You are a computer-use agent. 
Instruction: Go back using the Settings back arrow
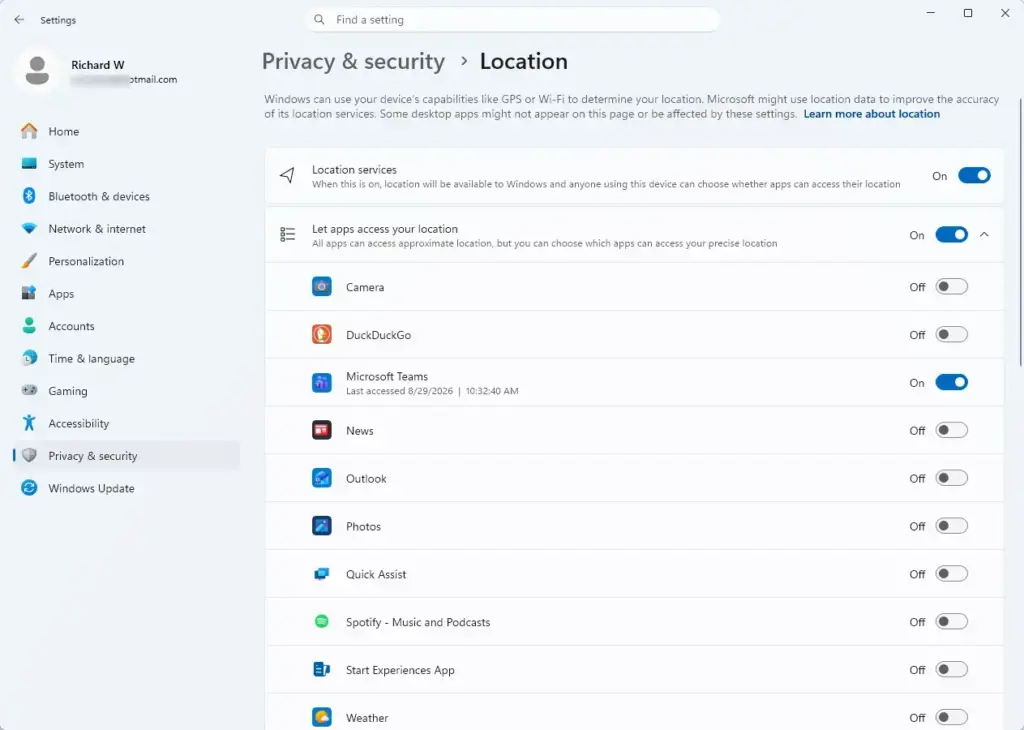(19, 20)
